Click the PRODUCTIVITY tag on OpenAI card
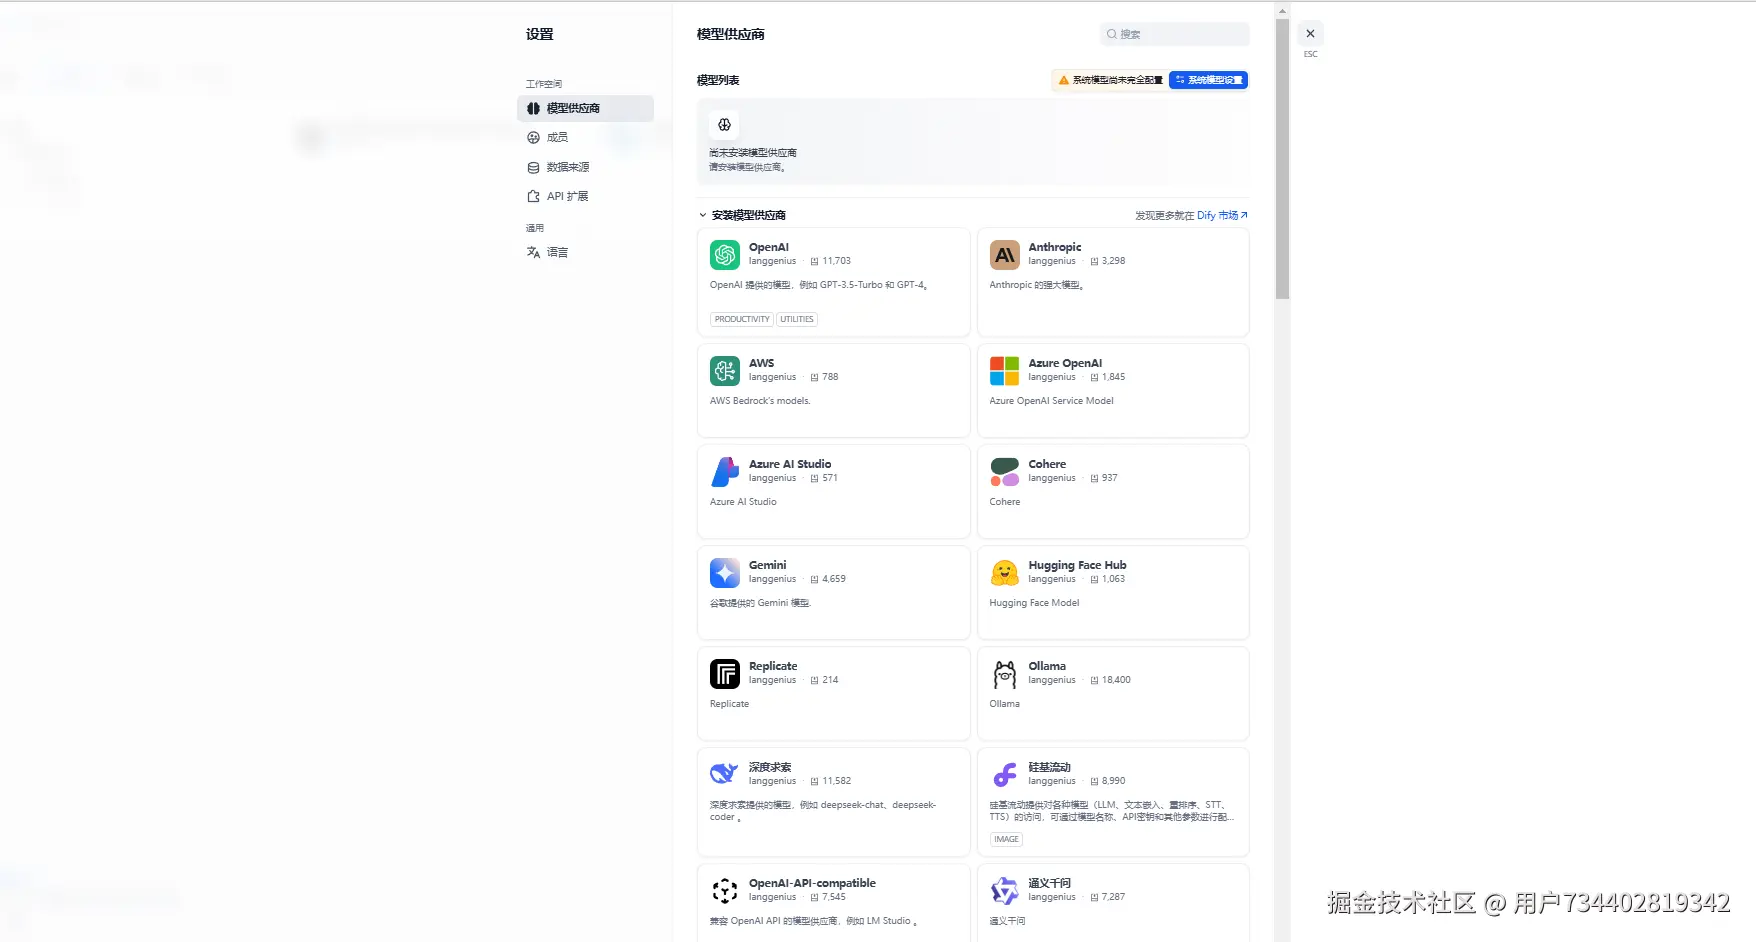The width and height of the screenshot is (1756, 942). coord(742,320)
